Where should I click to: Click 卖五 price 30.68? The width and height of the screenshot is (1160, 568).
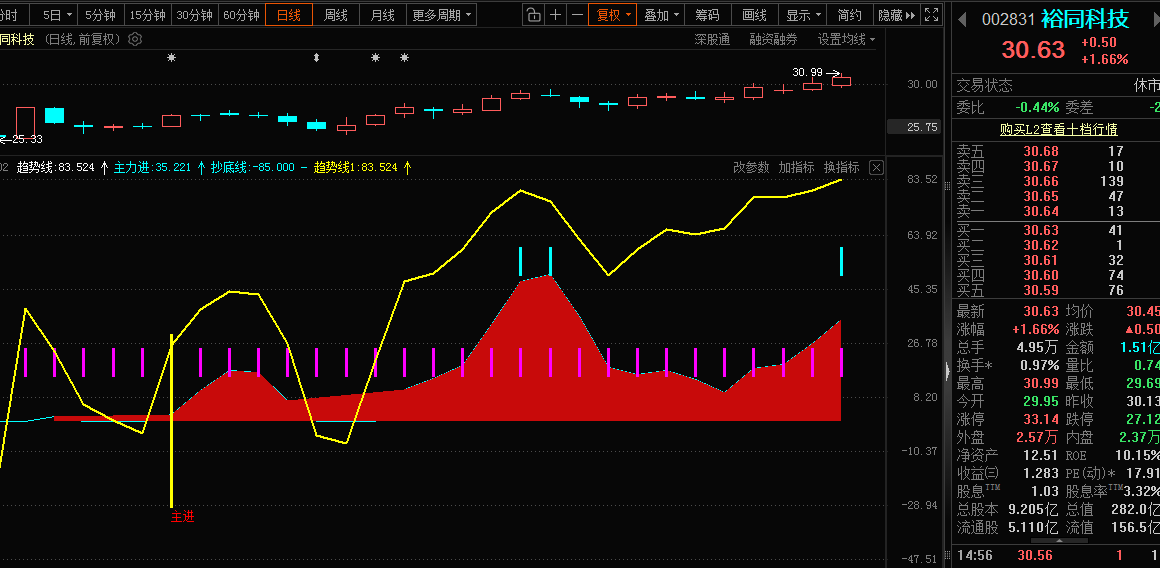(1041, 151)
